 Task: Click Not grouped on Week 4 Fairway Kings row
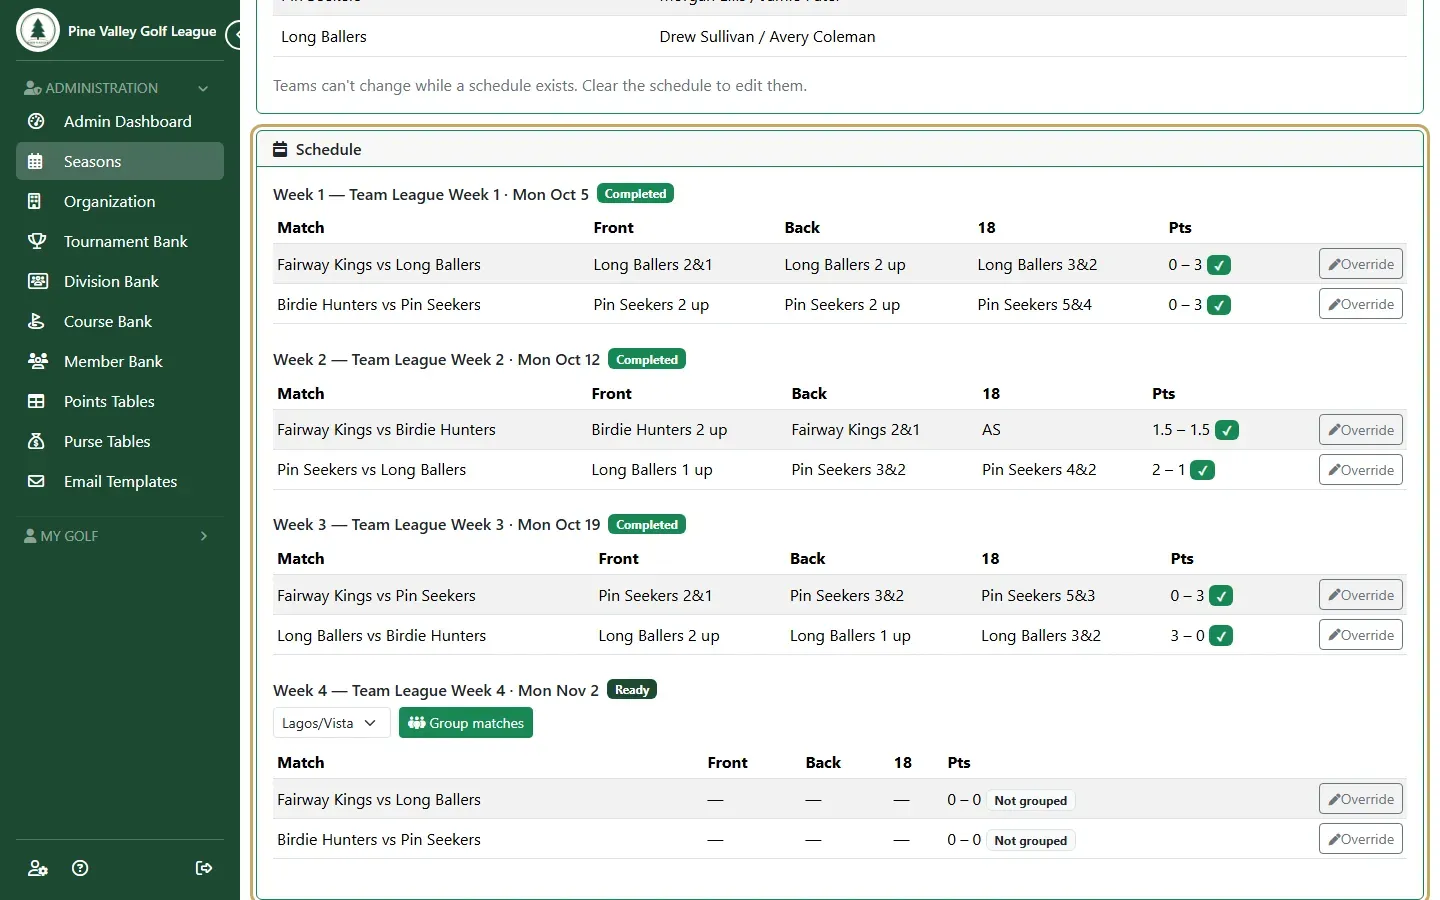pyautogui.click(x=1031, y=801)
